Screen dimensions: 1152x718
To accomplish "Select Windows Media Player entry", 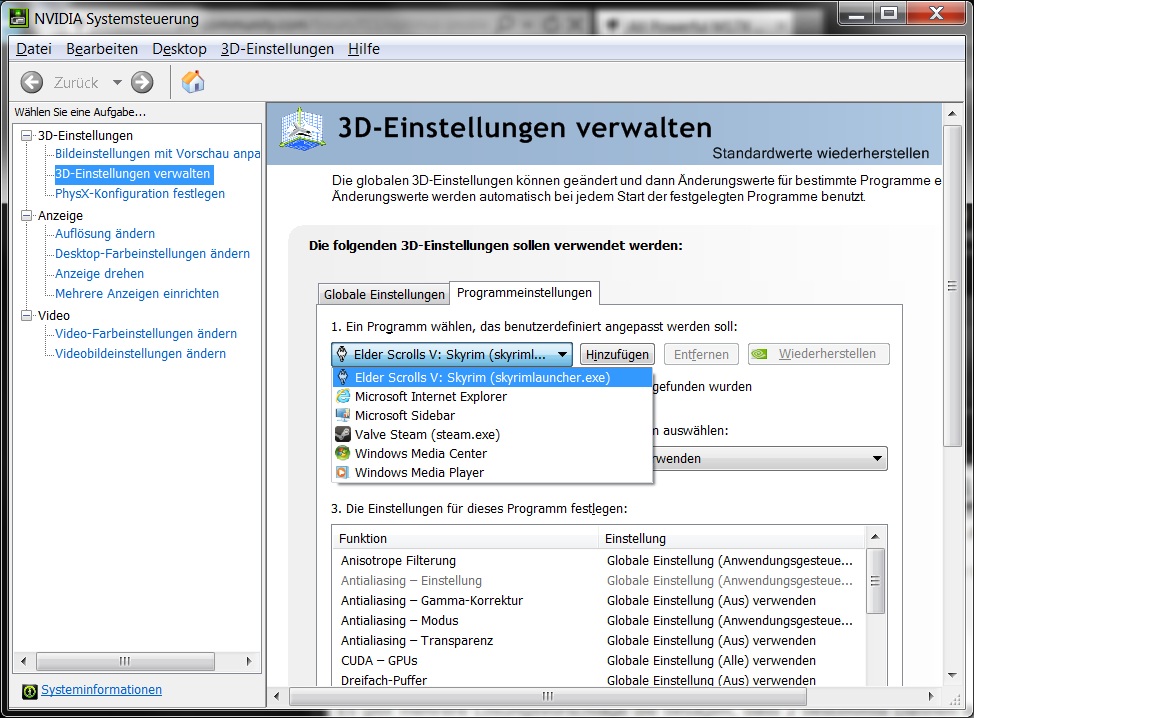I will tap(418, 473).
